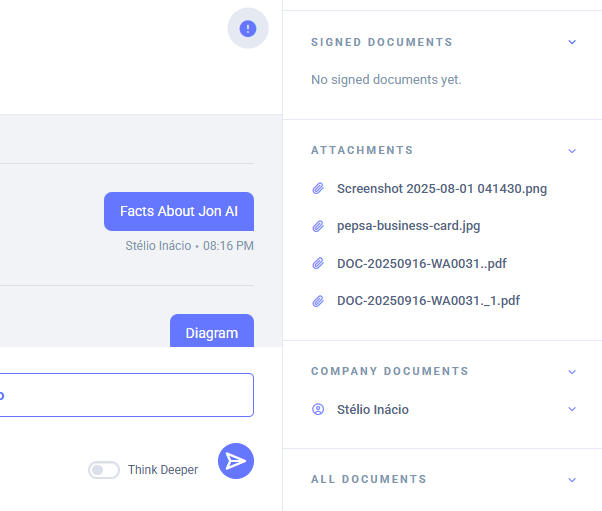
Task: Expand the All Documents section chevron
Action: pyautogui.click(x=572, y=480)
